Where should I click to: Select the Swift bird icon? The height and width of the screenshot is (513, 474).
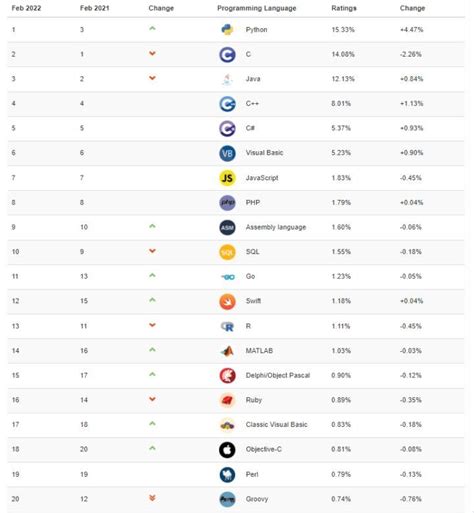[x=227, y=301]
